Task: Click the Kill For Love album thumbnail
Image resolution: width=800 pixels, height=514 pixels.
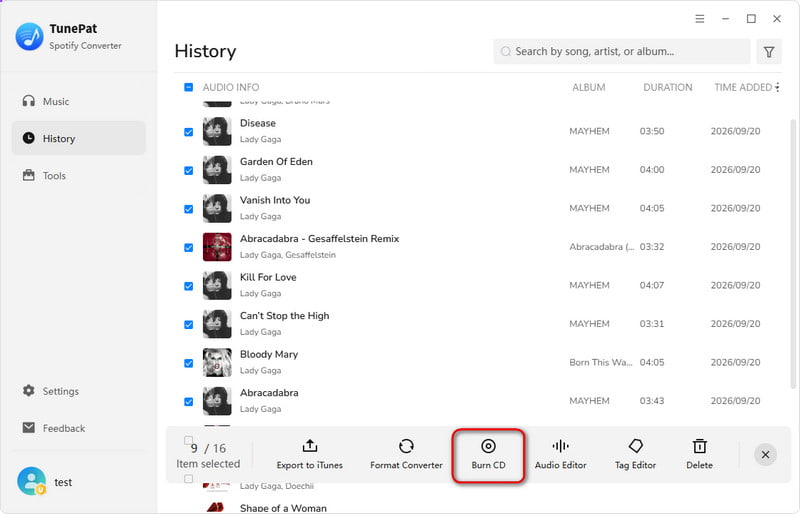Action: 217,285
